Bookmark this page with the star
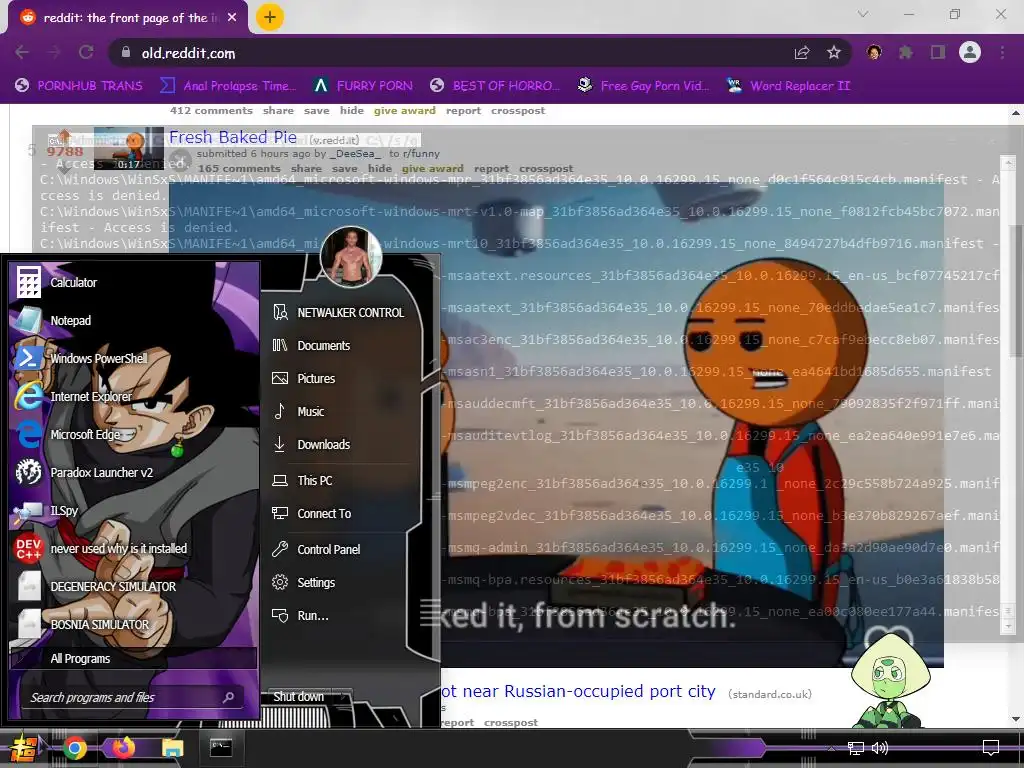Viewport: 1024px width, 768px height. point(834,53)
